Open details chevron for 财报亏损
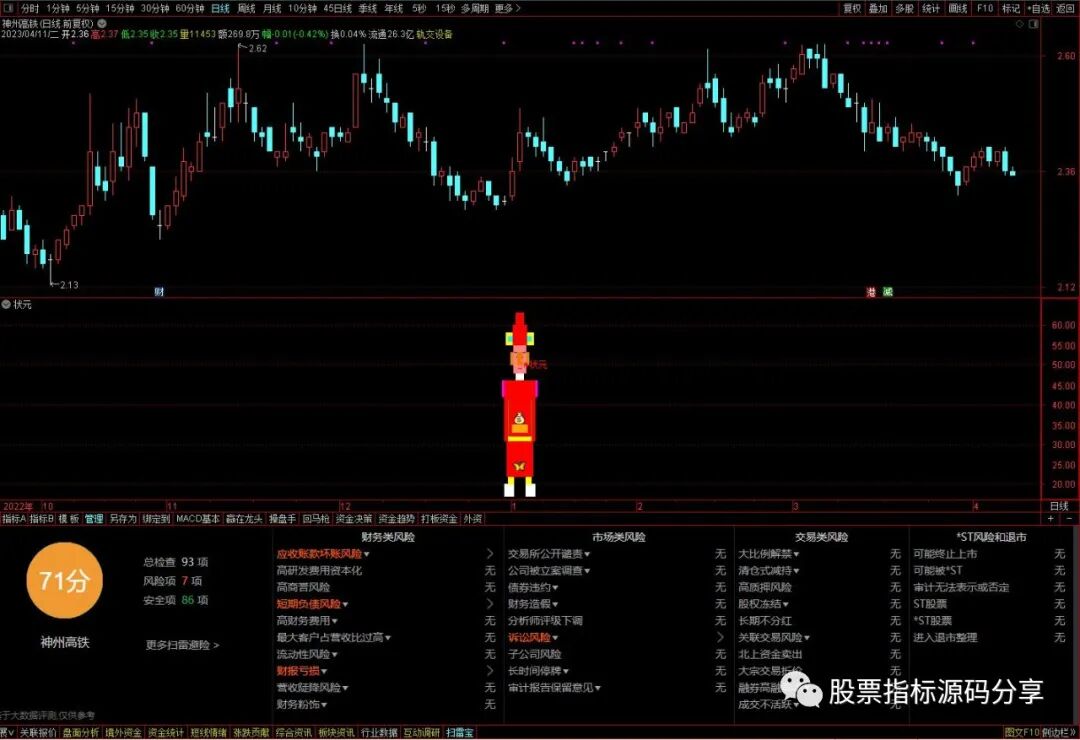The width and height of the screenshot is (1080, 740). coord(490,671)
